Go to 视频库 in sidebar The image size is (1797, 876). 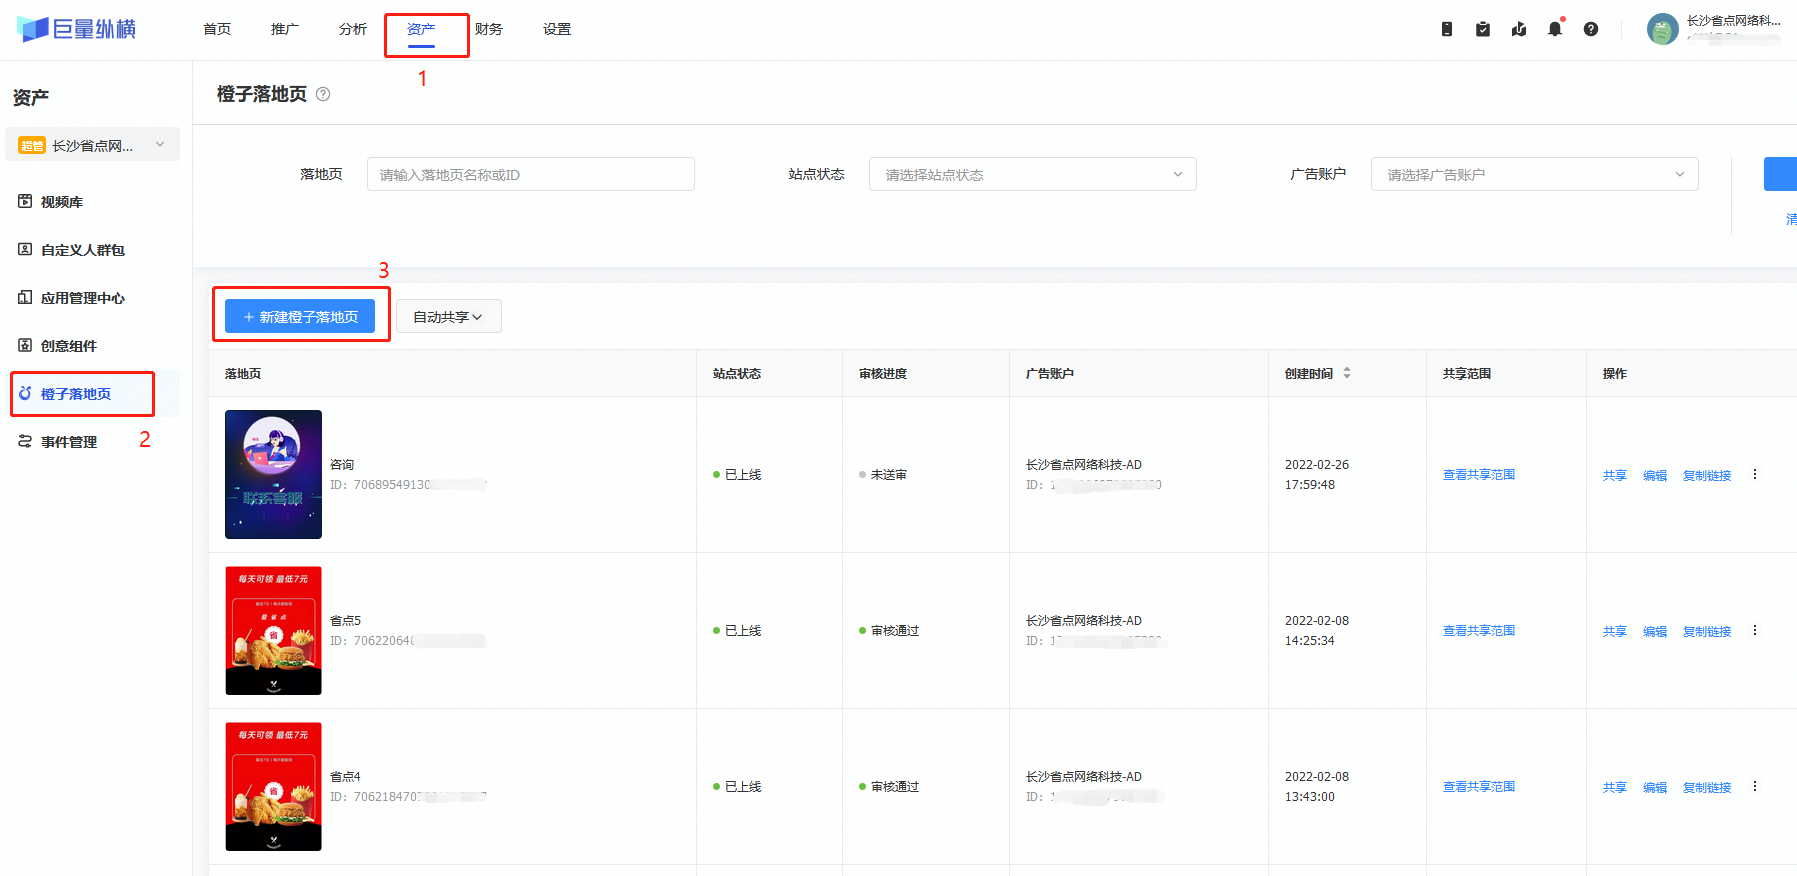(62, 202)
